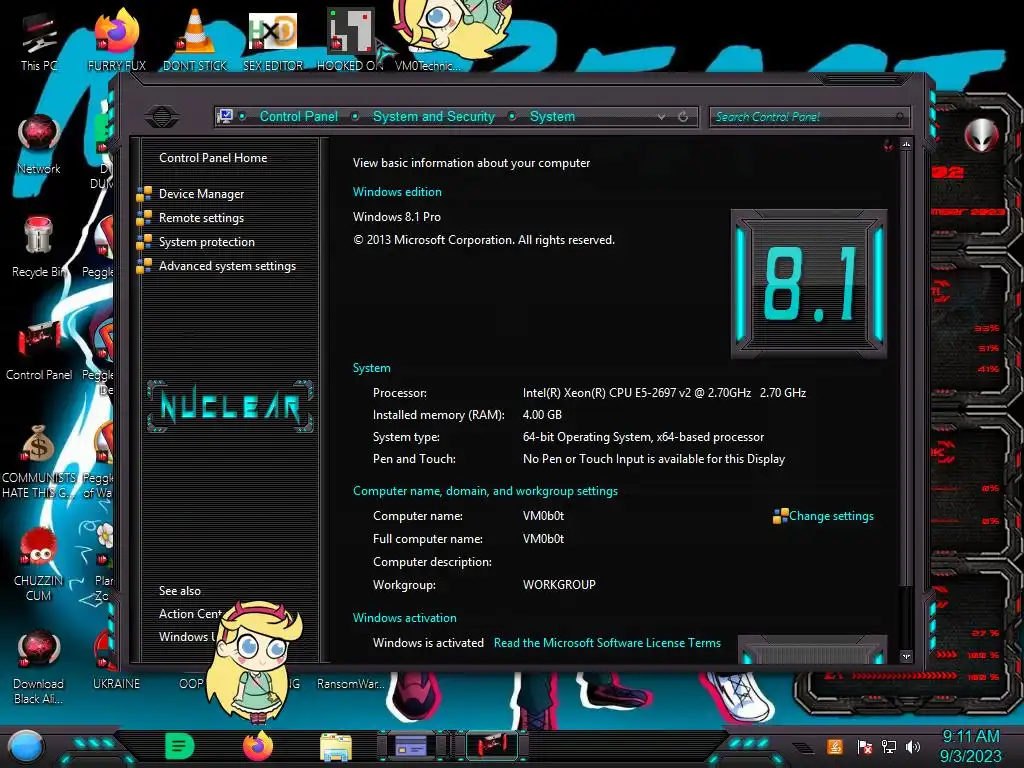
Task: Open the network tray icon
Action: pyautogui.click(x=889, y=746)
